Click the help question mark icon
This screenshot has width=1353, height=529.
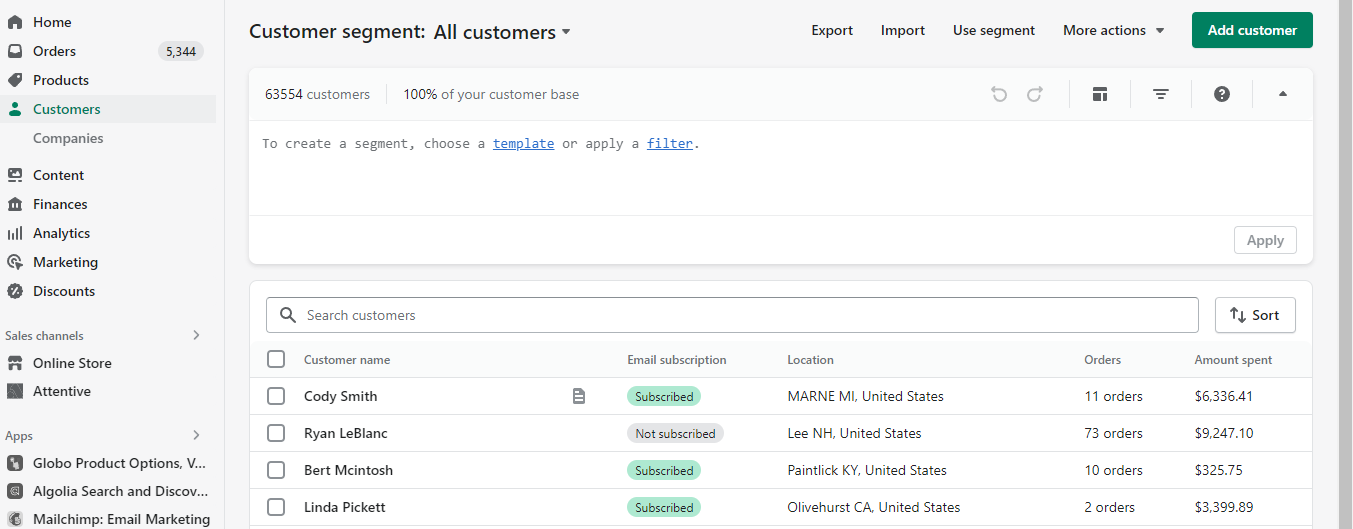(1222, 94)
